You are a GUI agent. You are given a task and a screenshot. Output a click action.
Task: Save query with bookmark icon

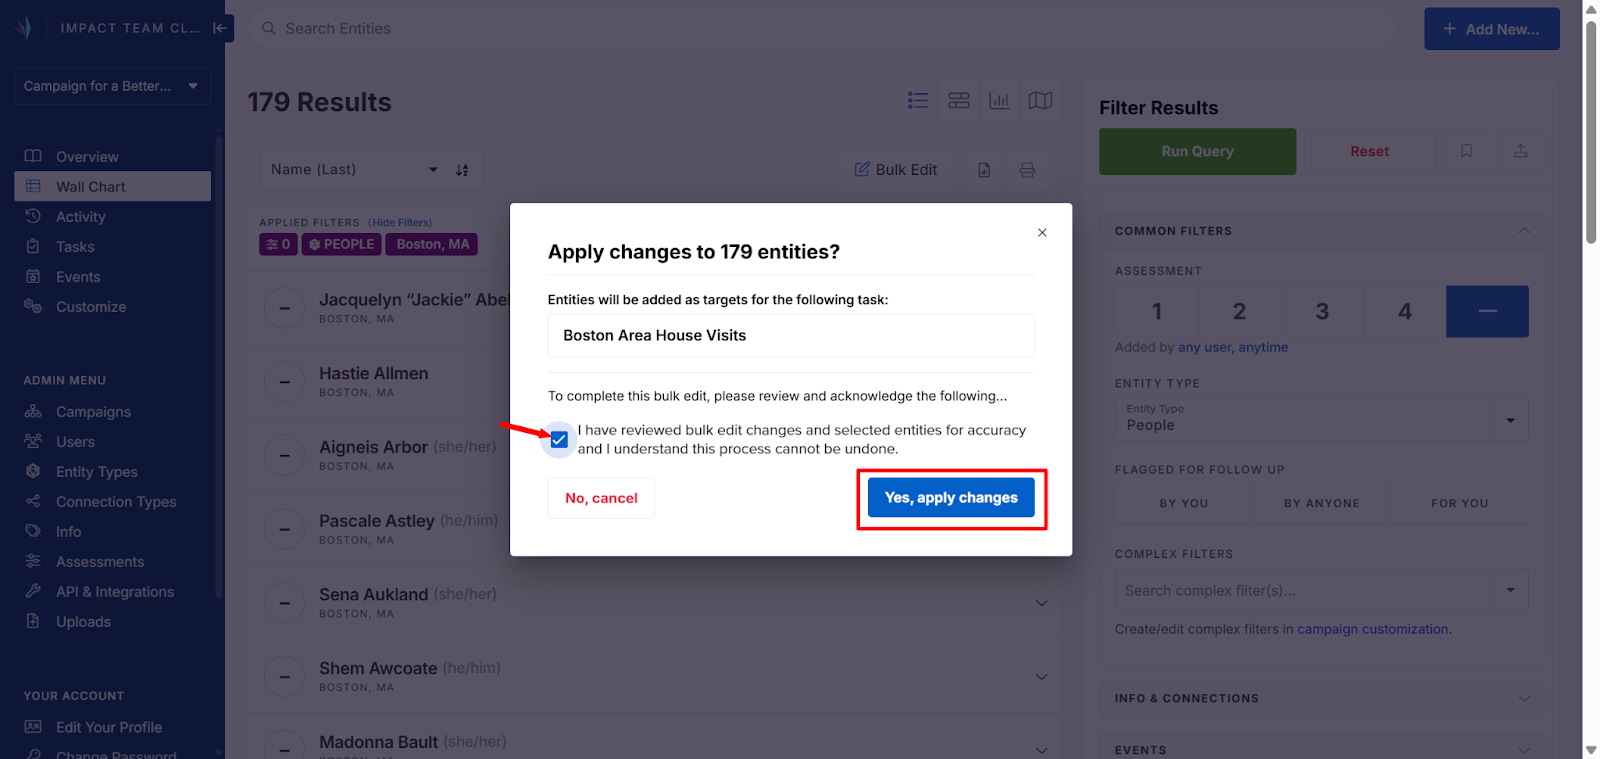tap(1466, 151)
